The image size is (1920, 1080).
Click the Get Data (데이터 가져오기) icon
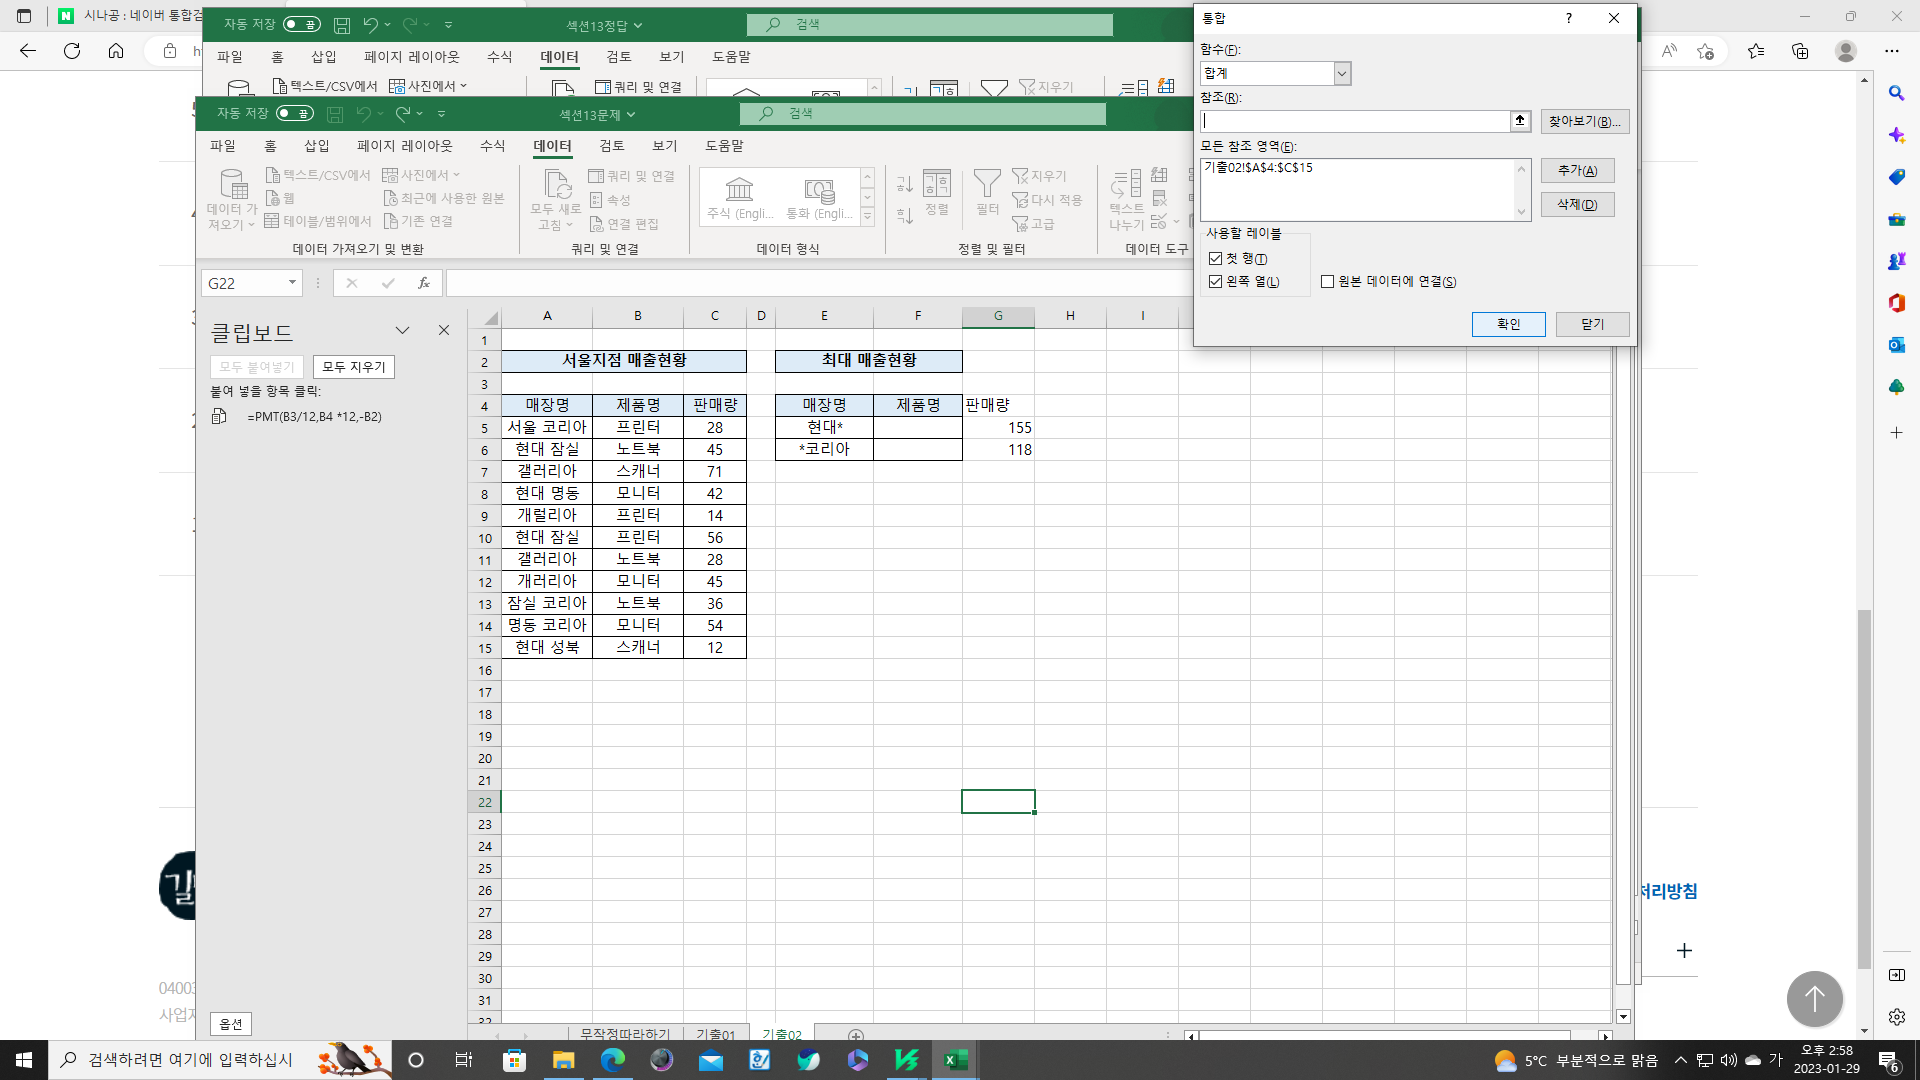[x=233, y=185]
